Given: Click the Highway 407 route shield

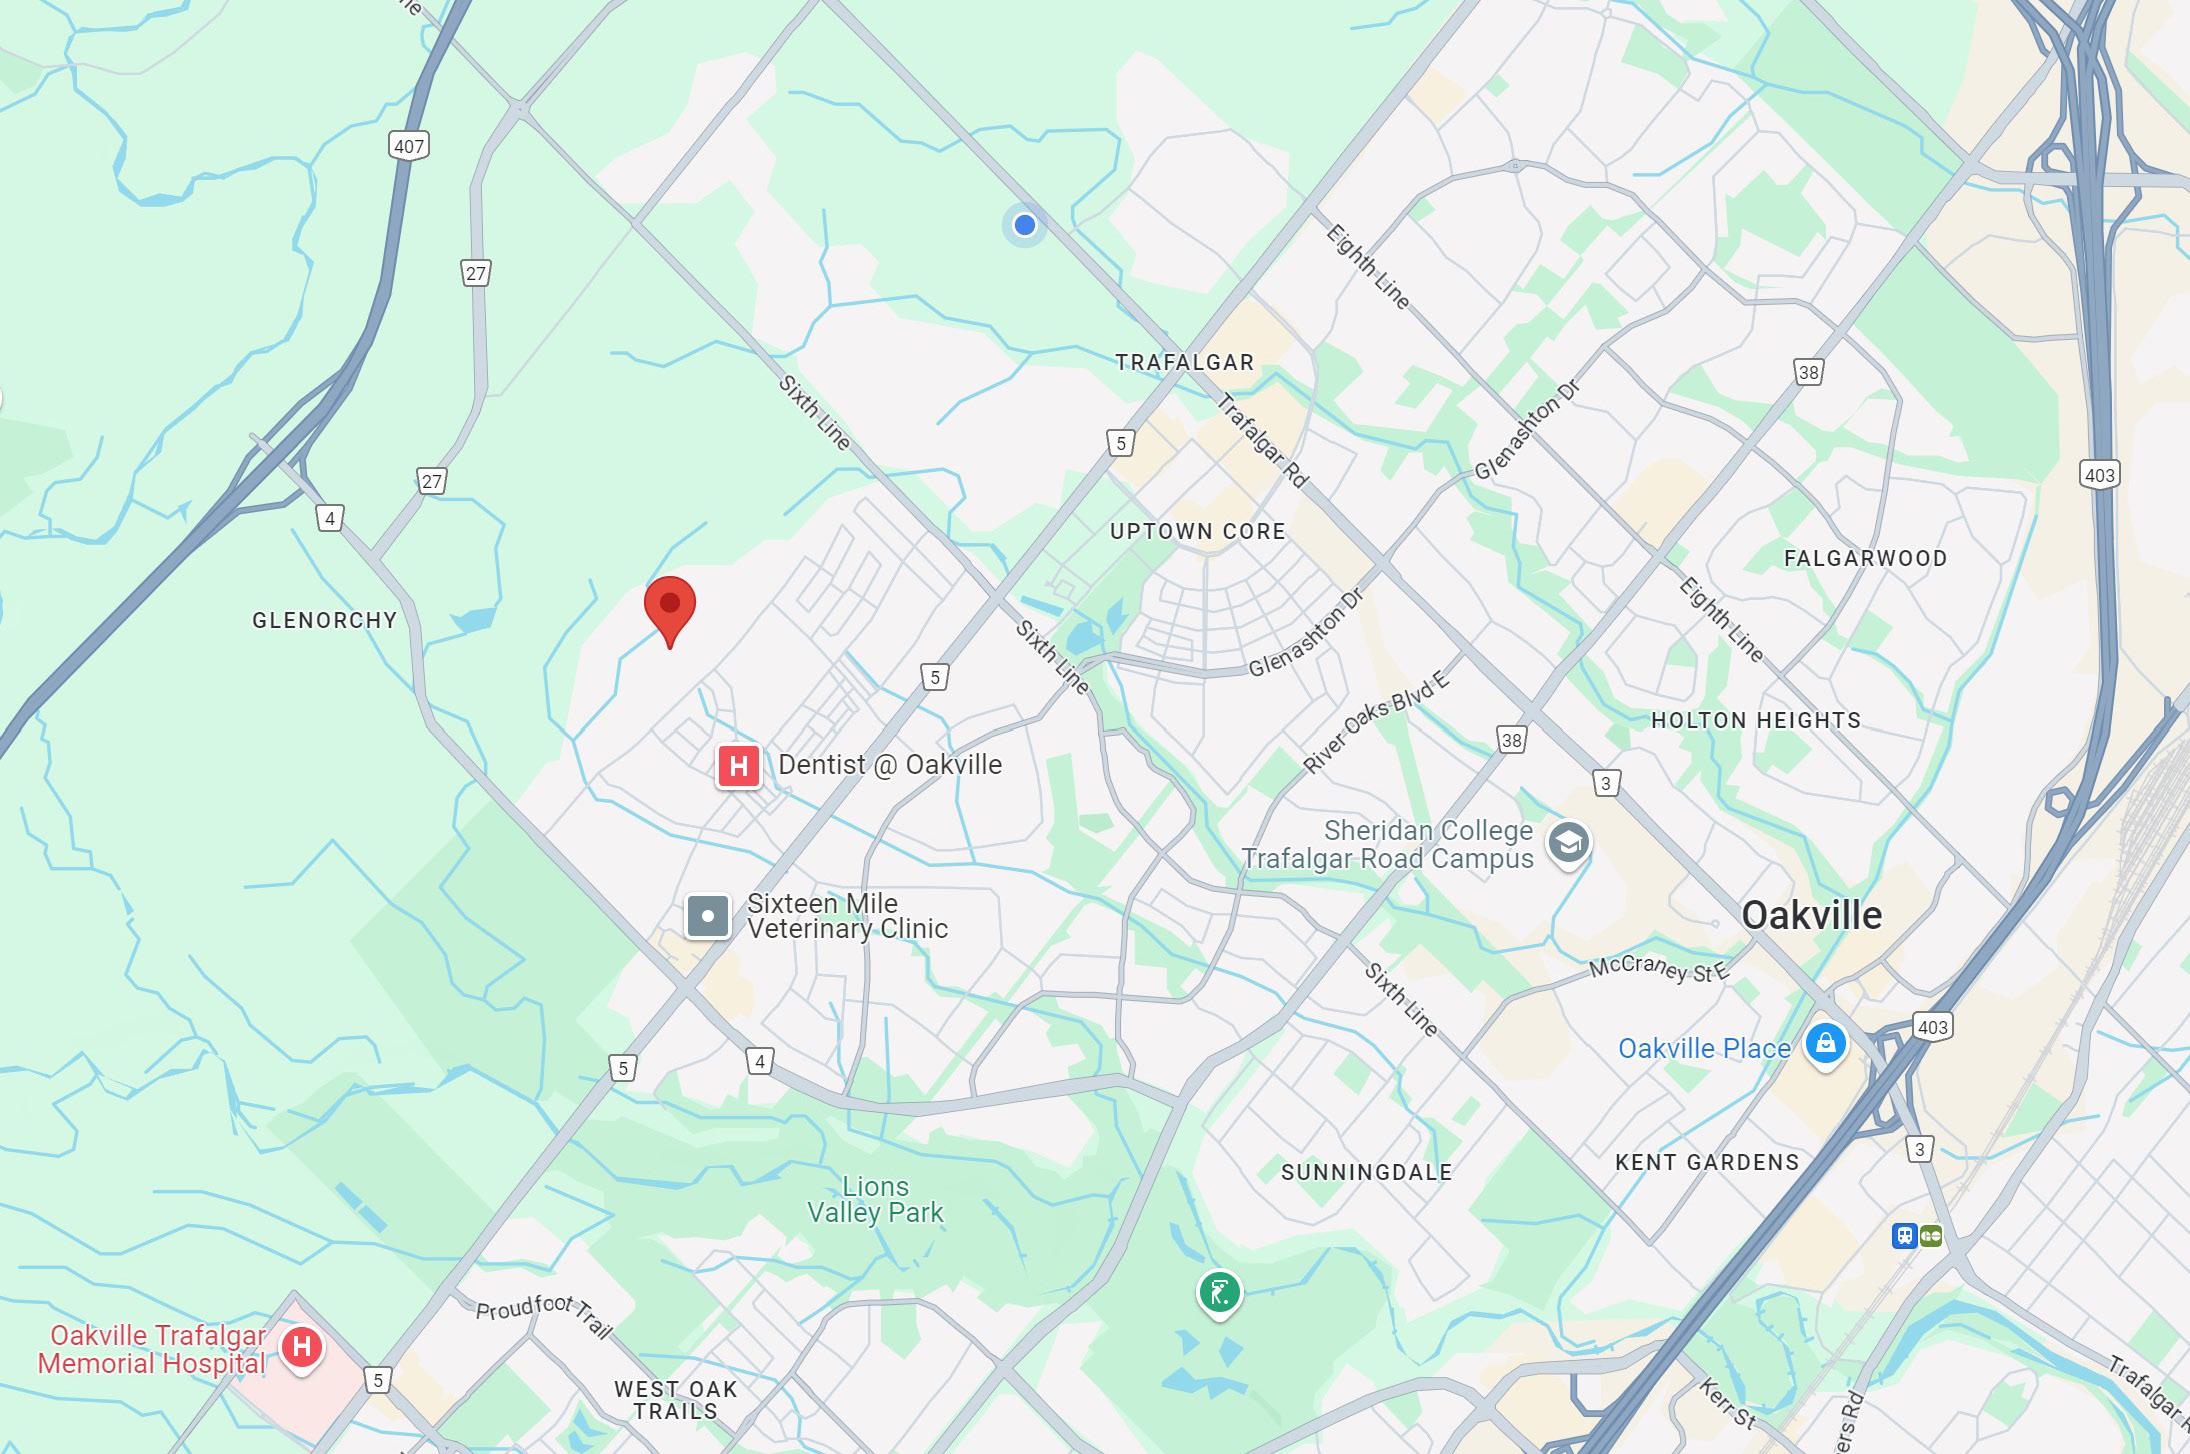Looking at the screenshot, I should [408, 146].
